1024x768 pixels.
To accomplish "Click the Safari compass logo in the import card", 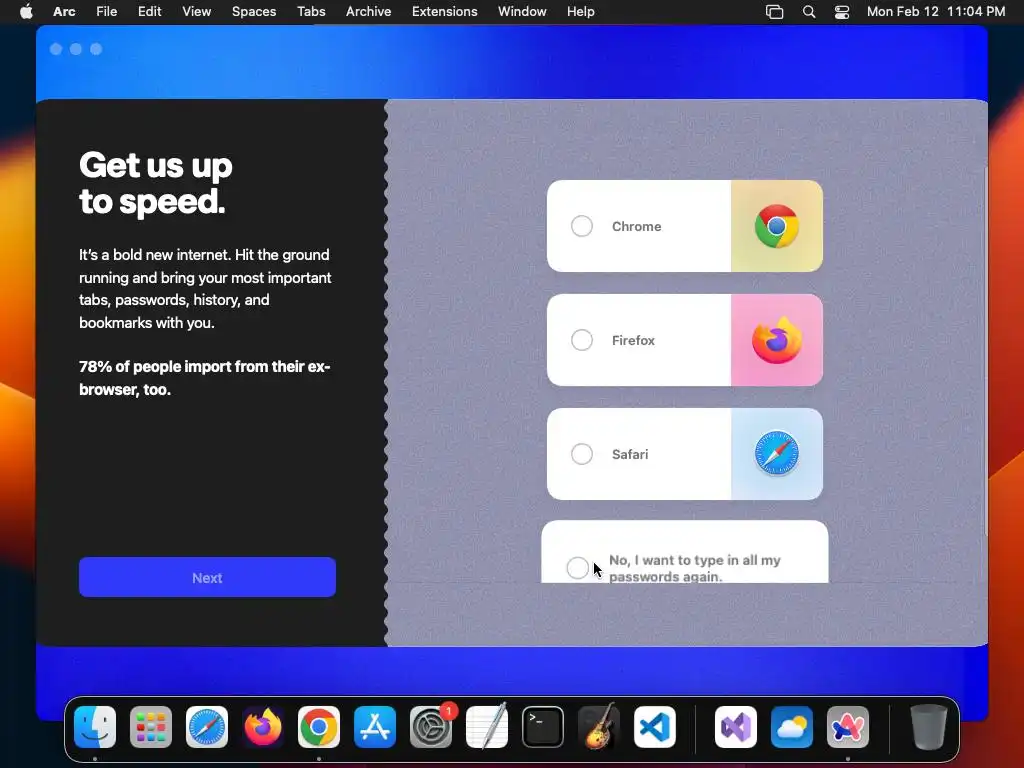I will (776, 453).
